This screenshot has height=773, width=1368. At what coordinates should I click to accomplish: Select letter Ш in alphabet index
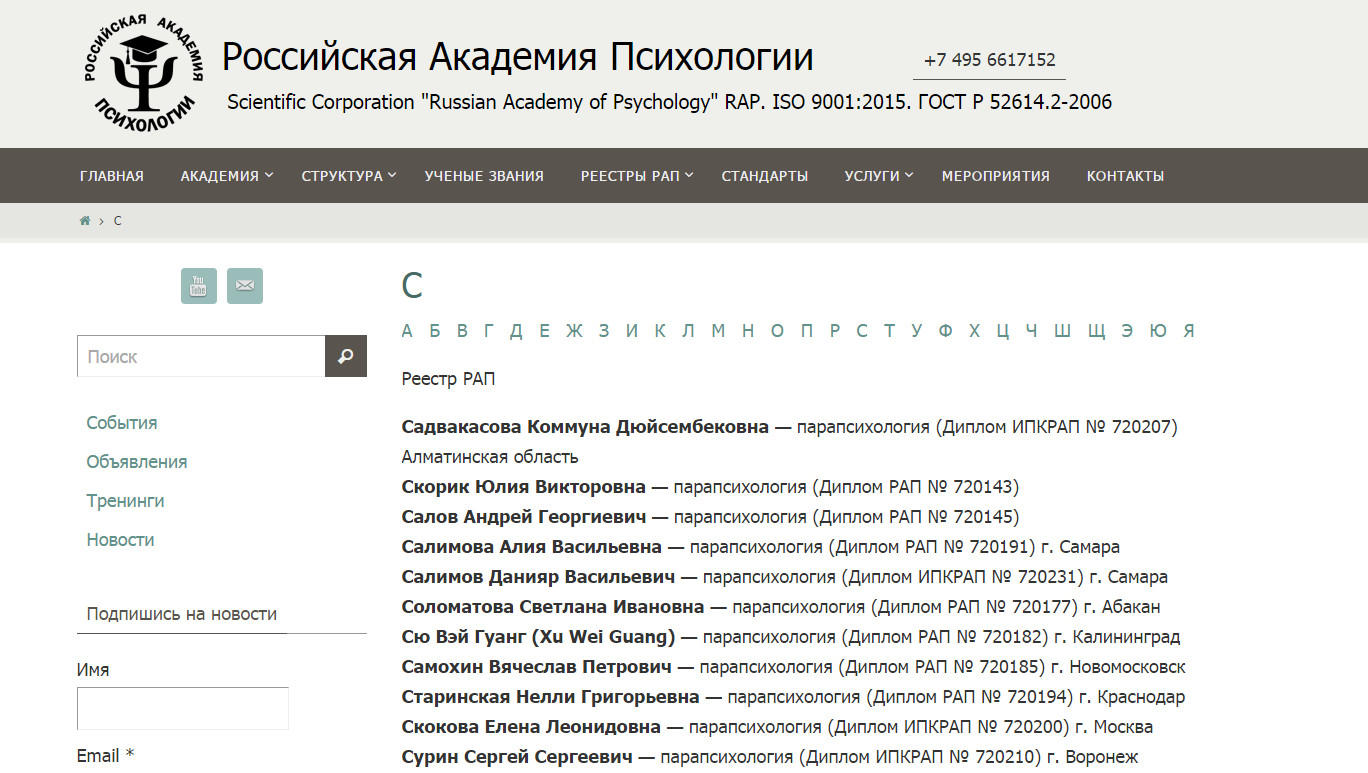click(1062, 331)
